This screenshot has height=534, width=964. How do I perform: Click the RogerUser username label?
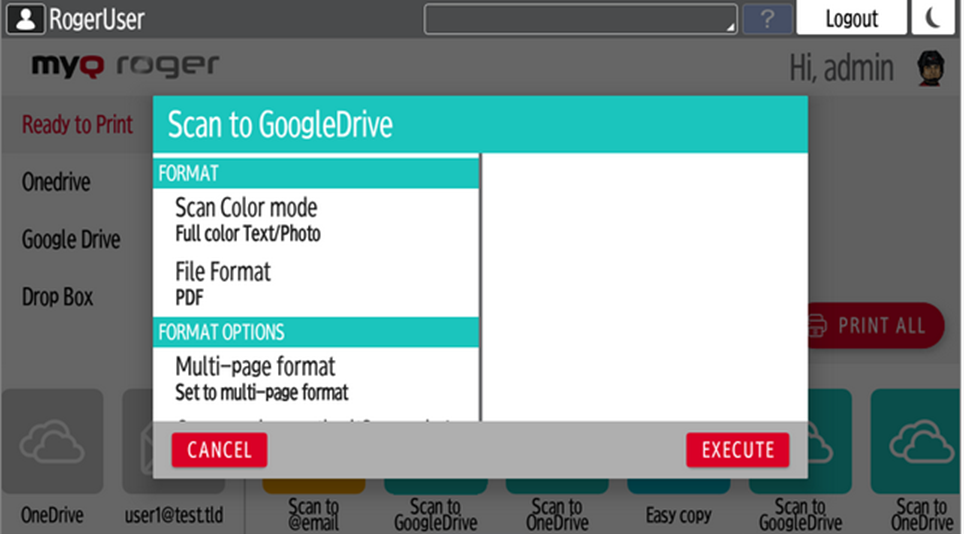tap(97, 19)
